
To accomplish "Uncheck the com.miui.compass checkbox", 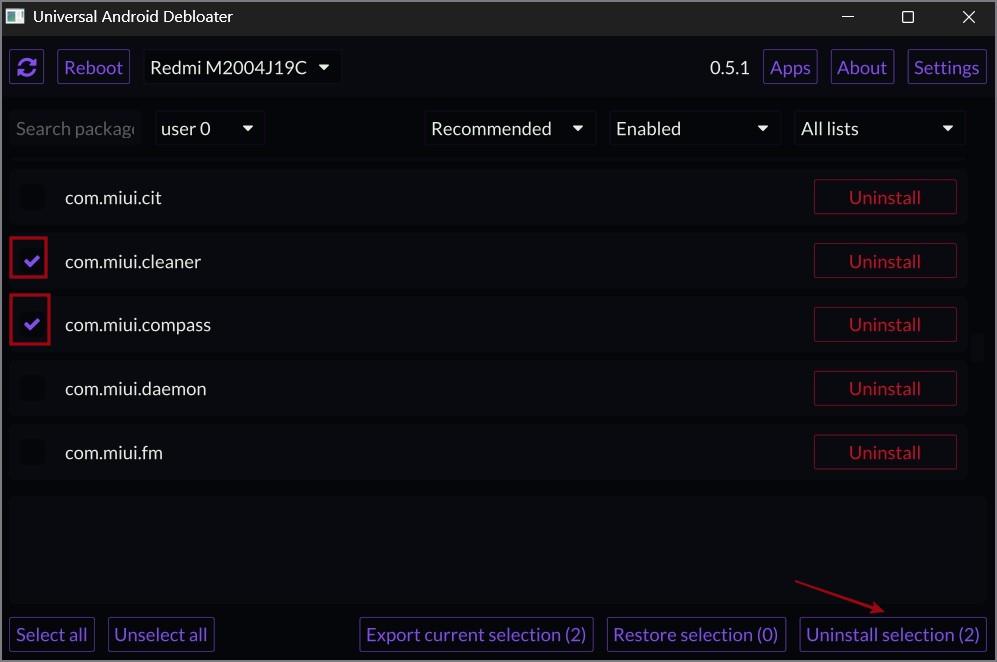I will point(31,324).
